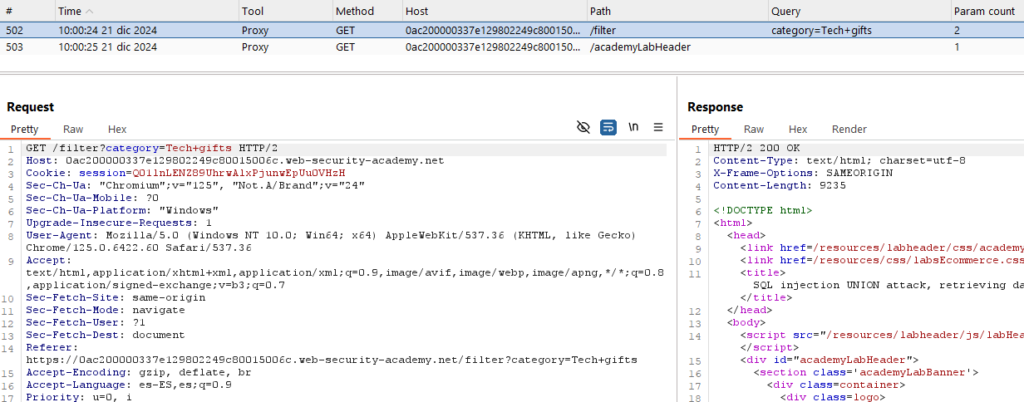The width and height of the screenshot is (1024, 402).
Task: Click the category=Tech+gifts query cell
Action: tap(821, 31)
